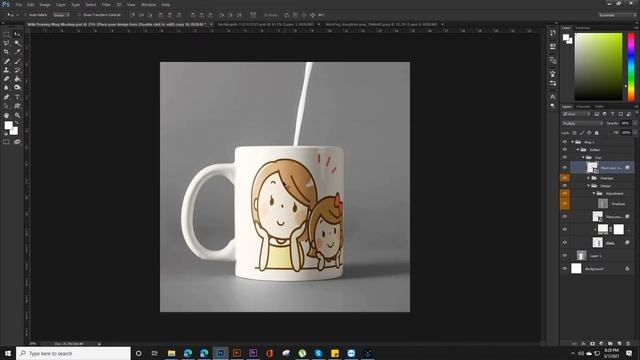Screen dimensions: 640x360
Task: Change the screen mode in the toolbox
Action: pyautogui.click(x=17, y=142)
